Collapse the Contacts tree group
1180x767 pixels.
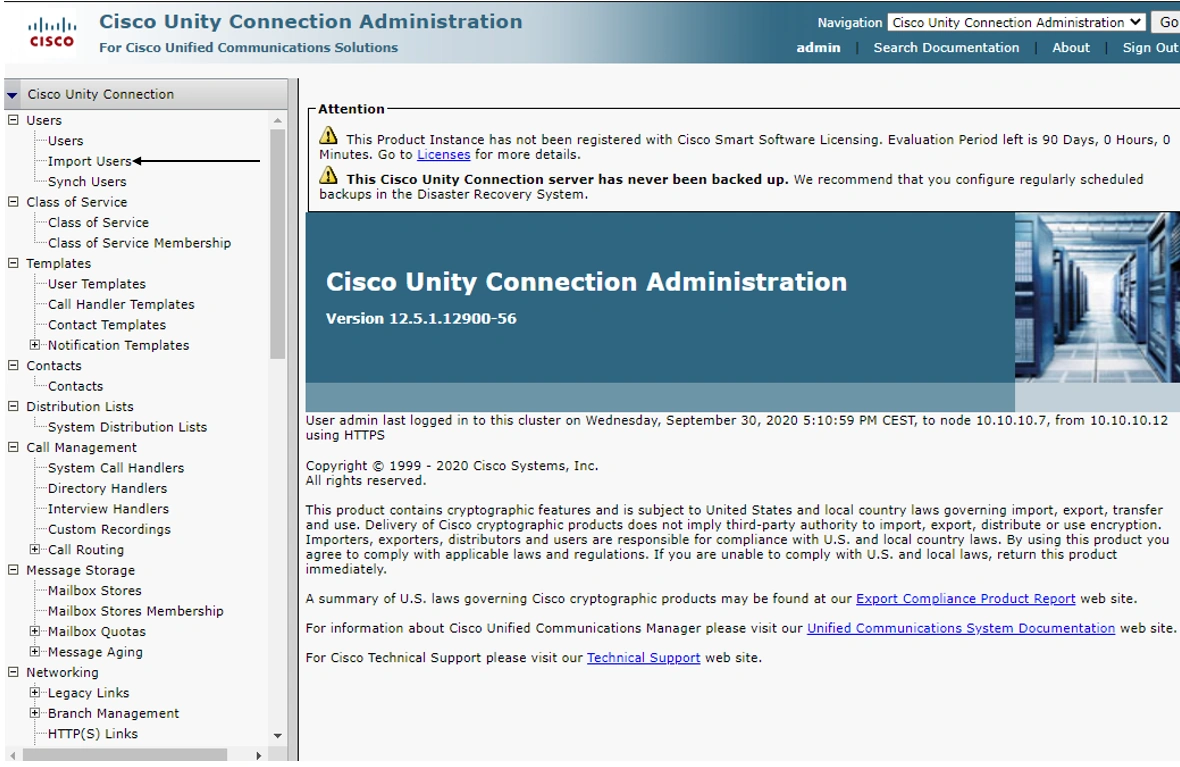tap(13, 365)
